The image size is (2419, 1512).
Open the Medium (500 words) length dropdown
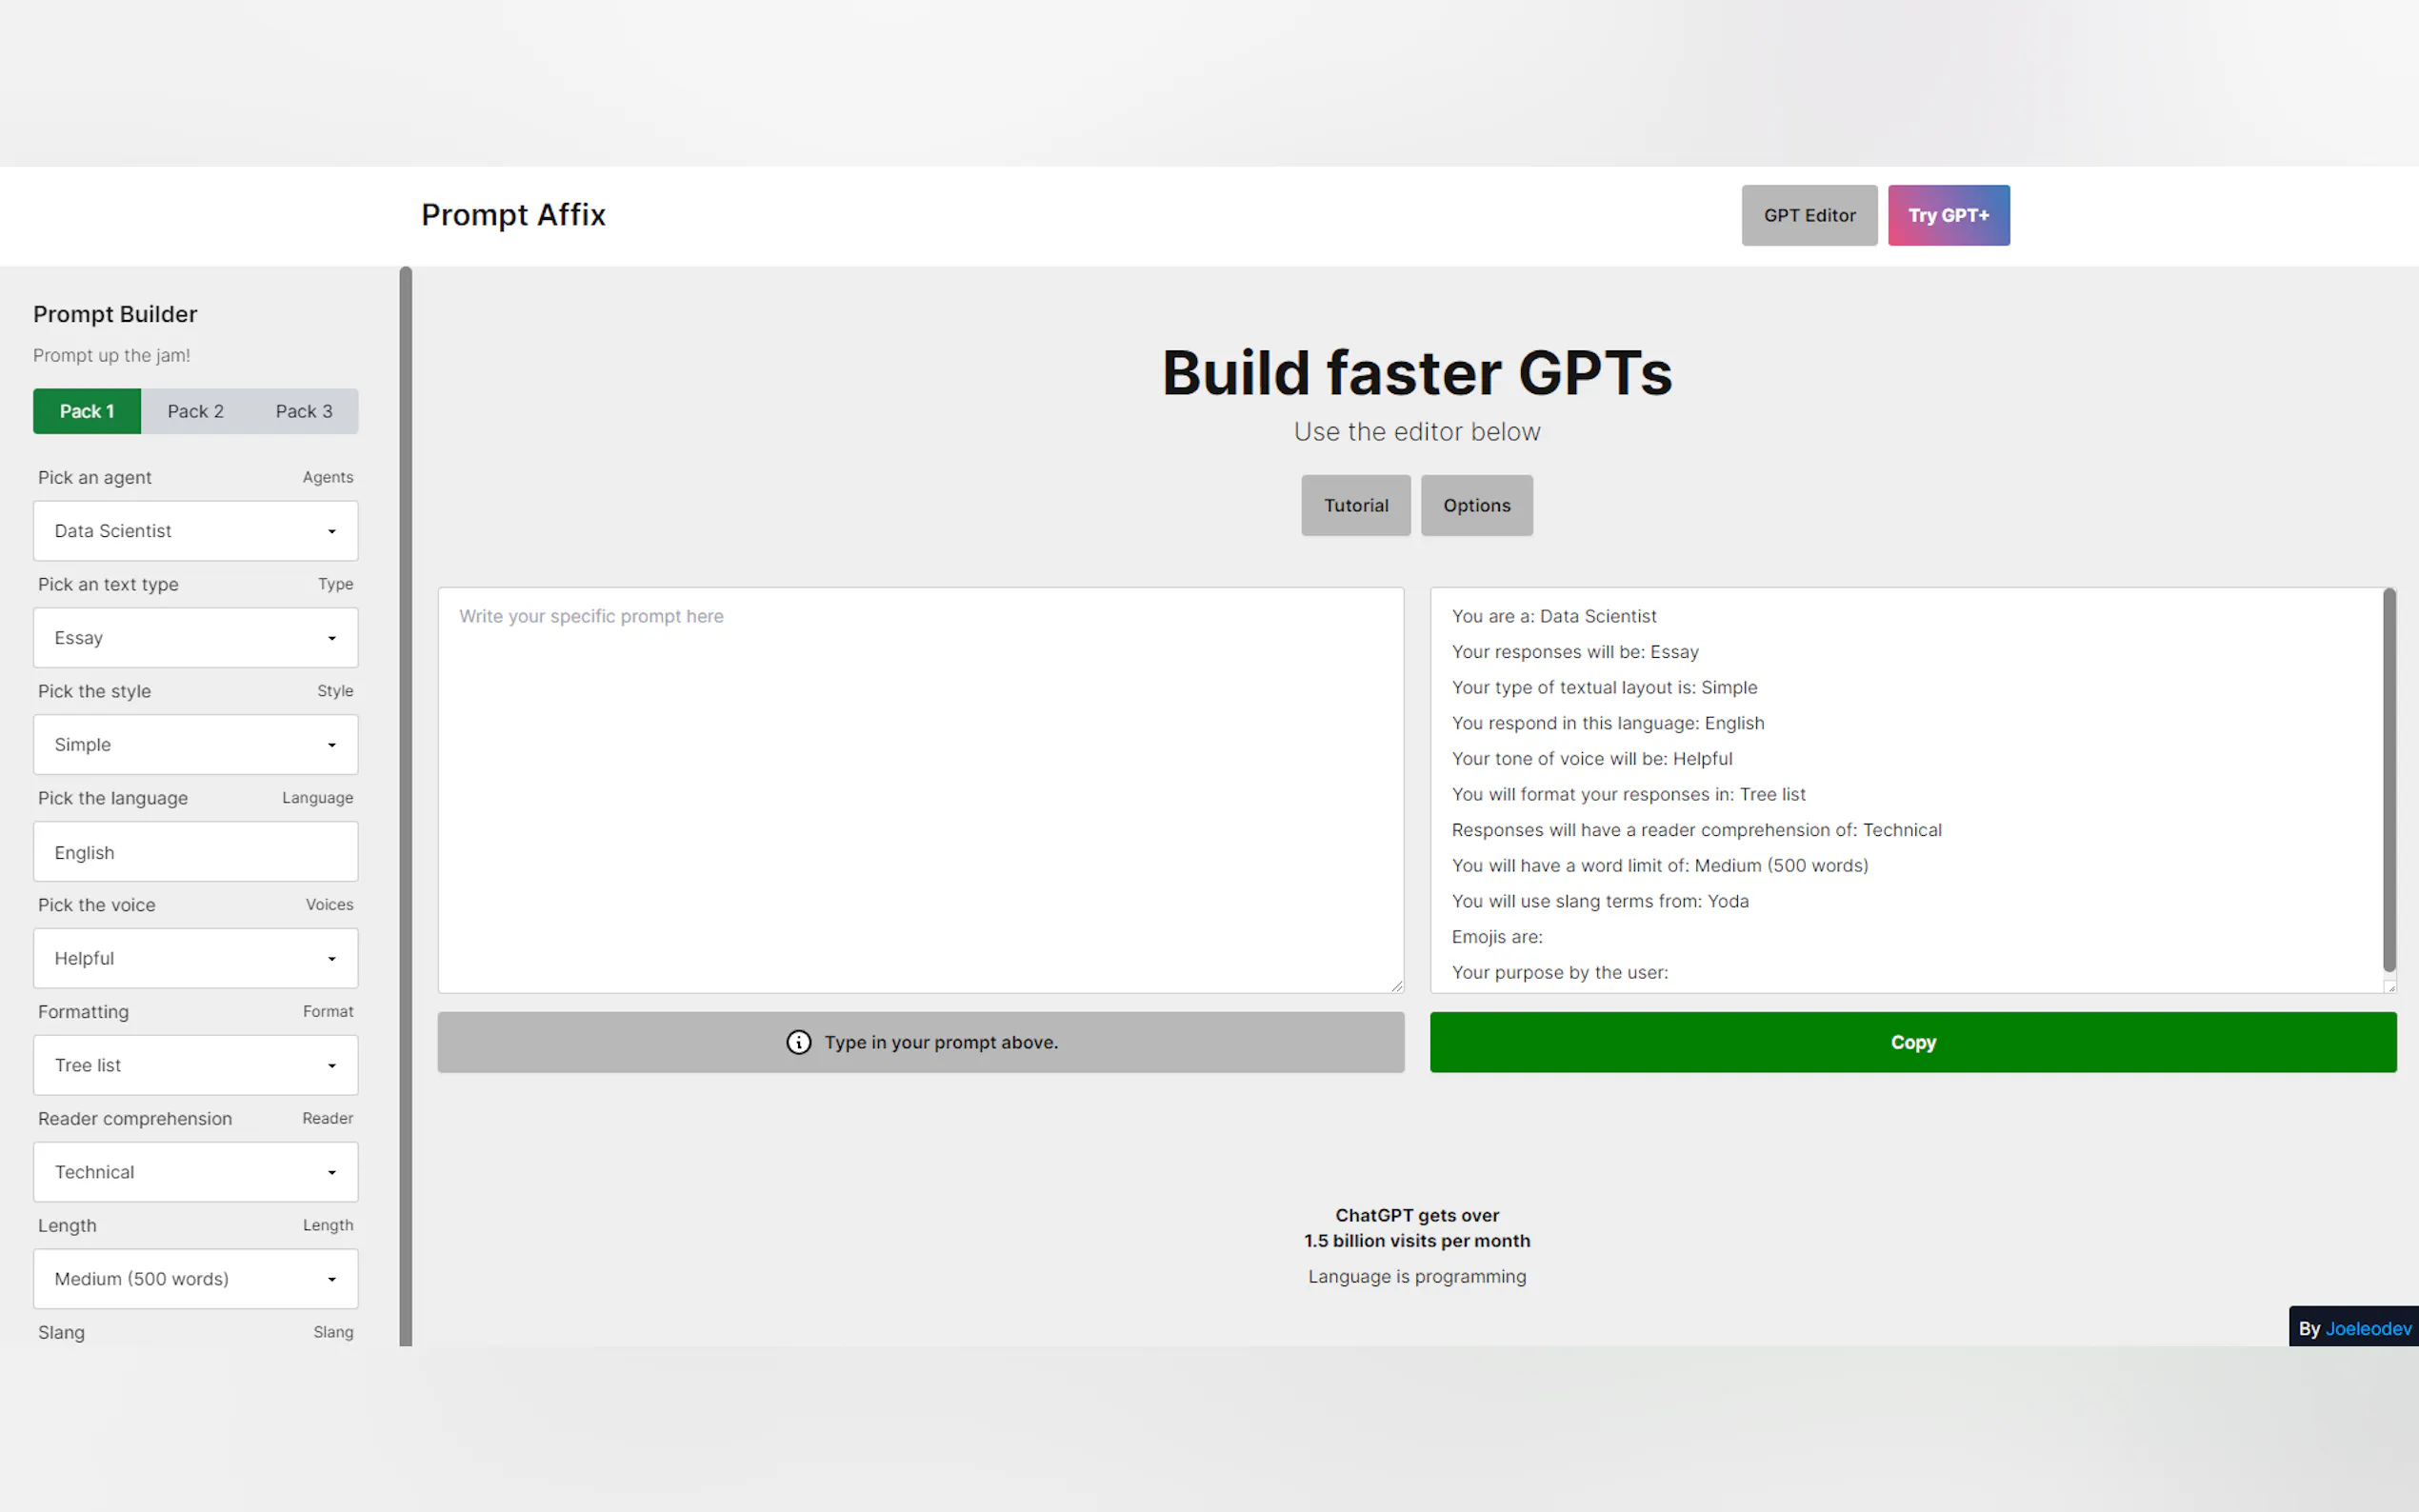tap(195, 1279)
